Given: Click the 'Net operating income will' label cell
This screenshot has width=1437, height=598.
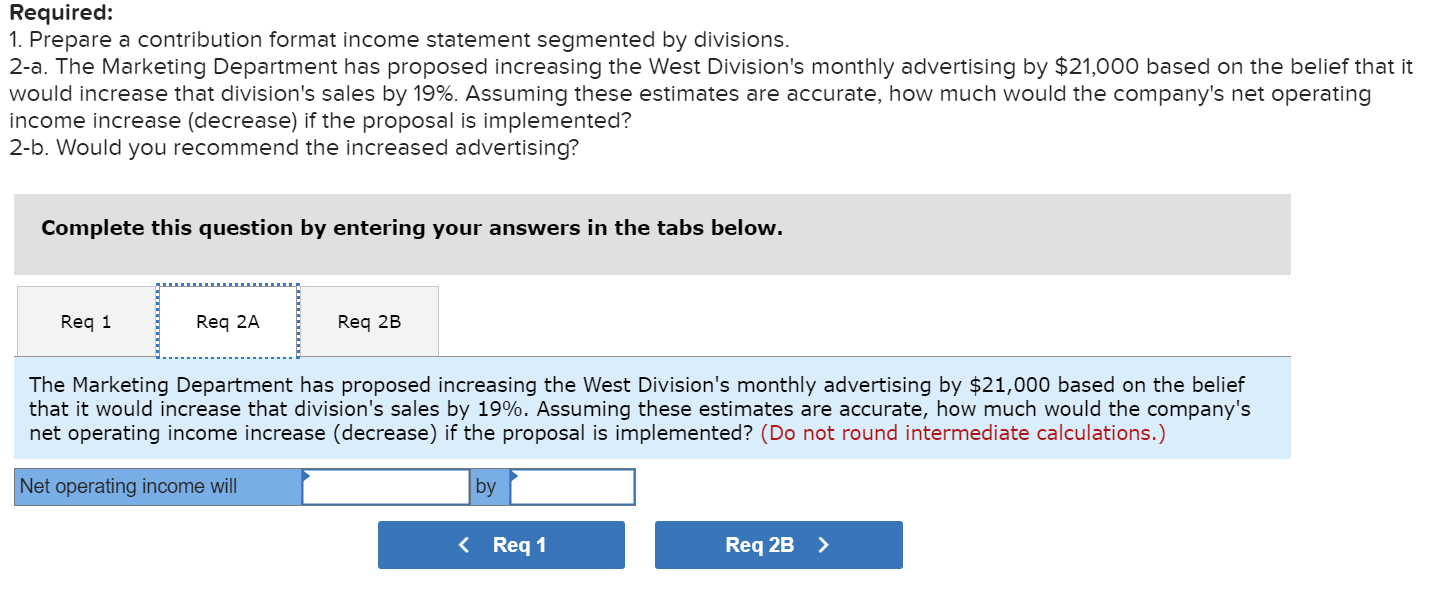Looking at the screenshot, I should (157, 487).
